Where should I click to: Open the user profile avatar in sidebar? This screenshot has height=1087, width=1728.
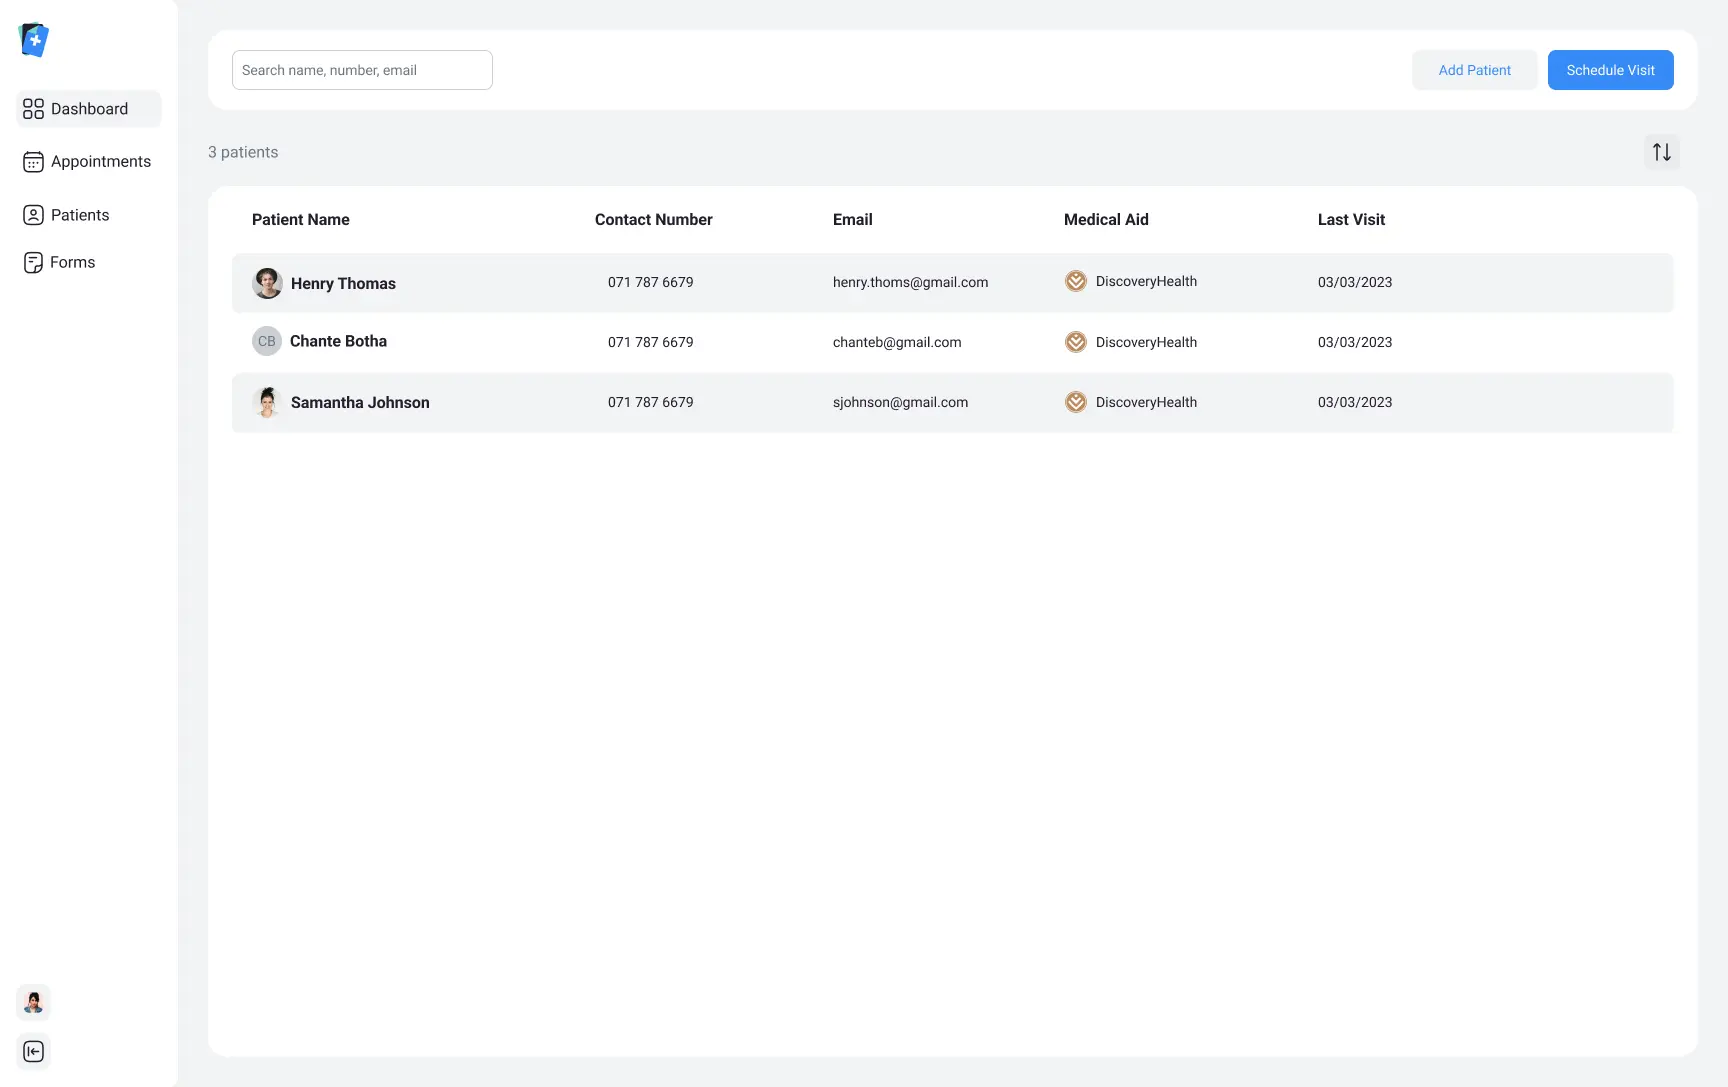(33, 1002)
